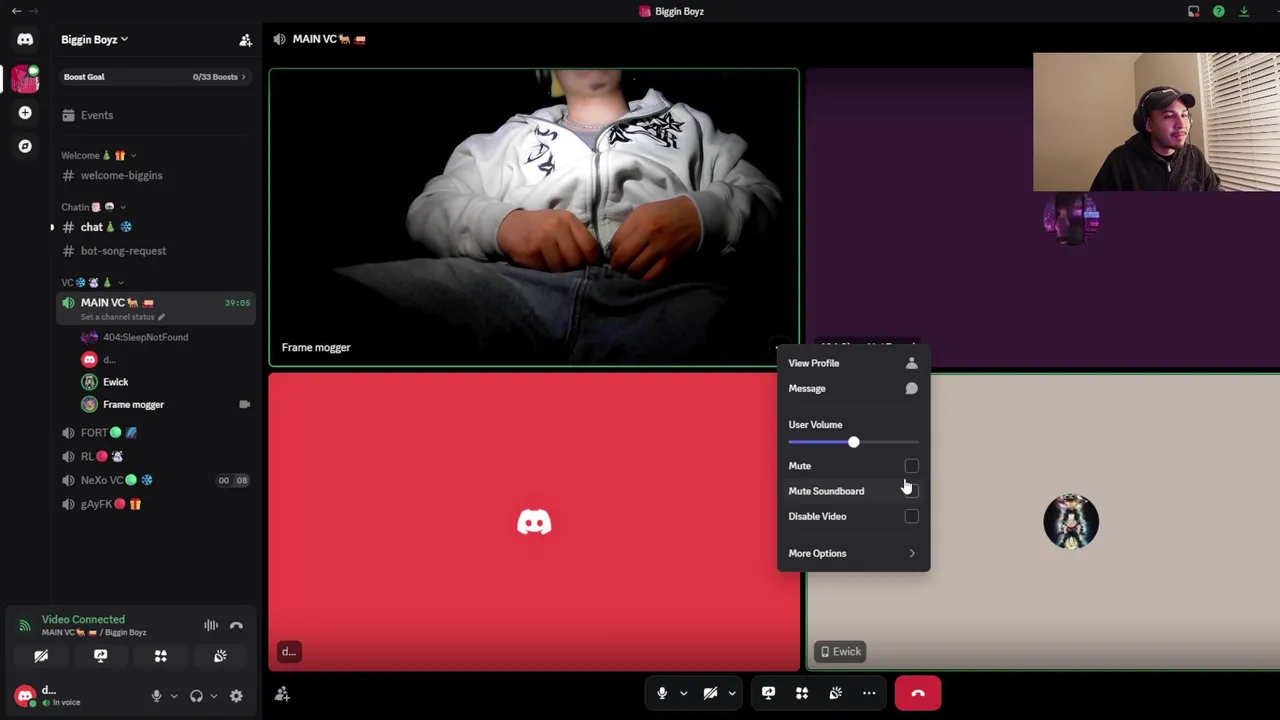Open User Settings gear
This screenshot has height=720, width=1280.
tap(236, 696)
